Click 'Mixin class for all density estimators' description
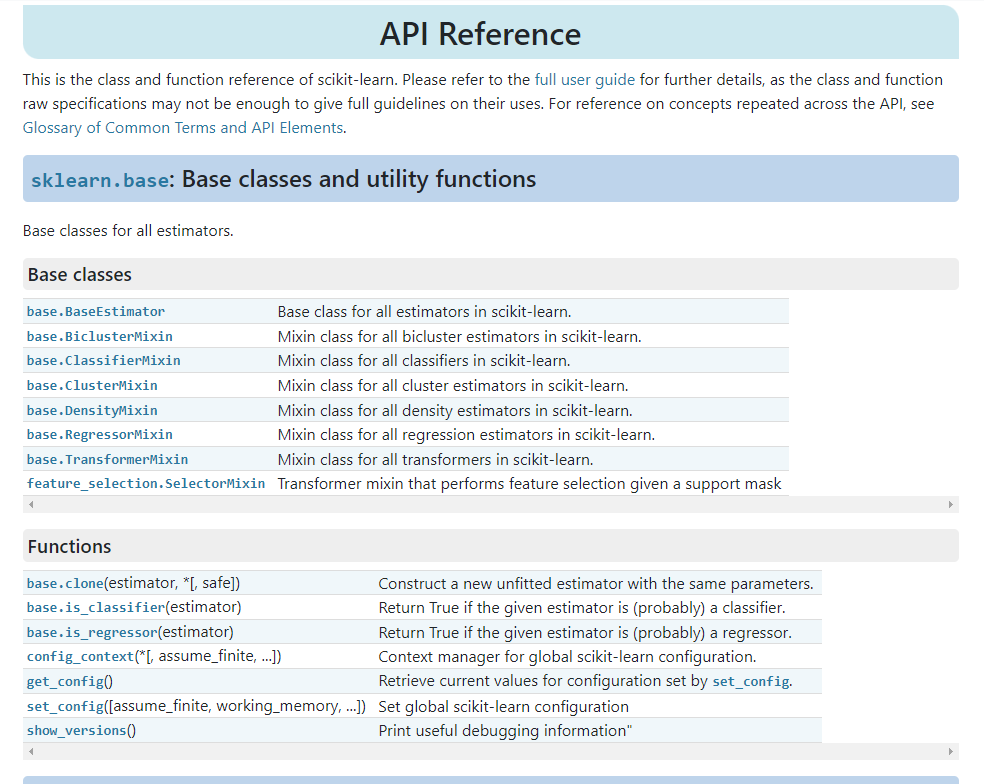984x784 pixels. pos(455,411)
